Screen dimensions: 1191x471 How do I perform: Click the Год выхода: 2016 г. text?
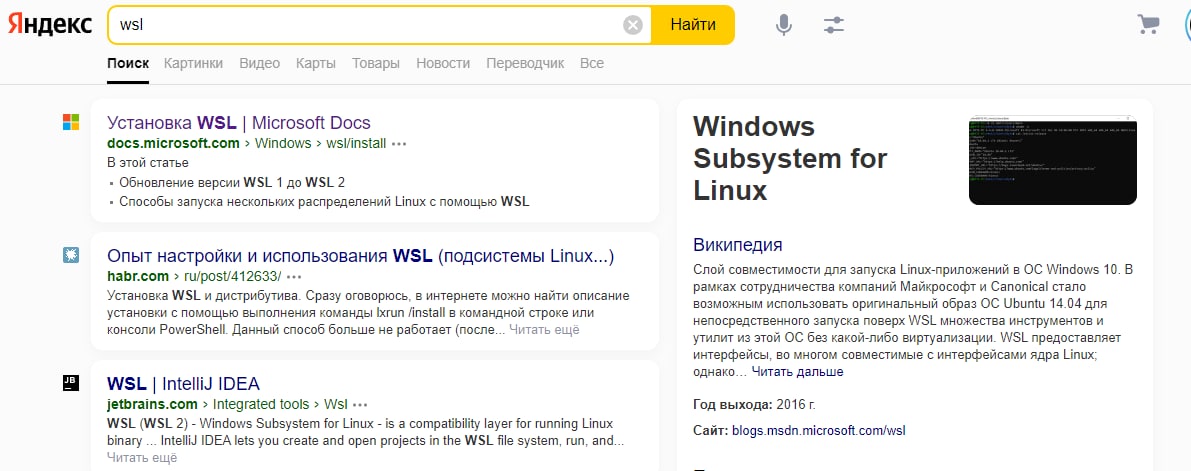click(754, 405)
